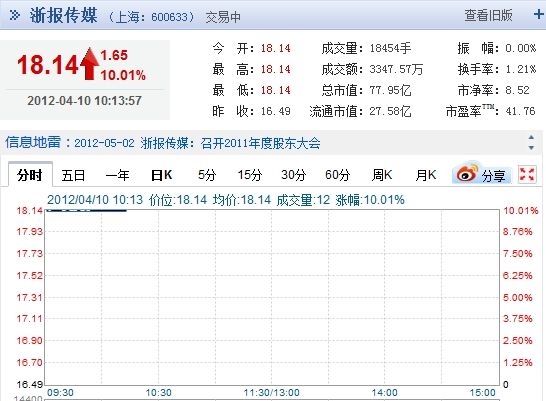Click the 振幅 value 0.00%
This screenshot has width=546, height=401.
521,48
